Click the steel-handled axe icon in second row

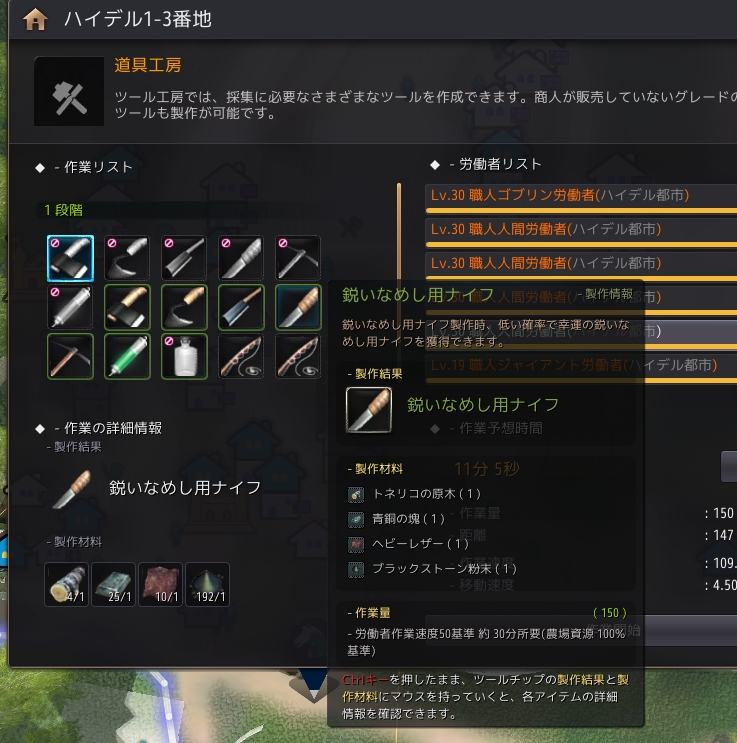click(x=127, y=307)
